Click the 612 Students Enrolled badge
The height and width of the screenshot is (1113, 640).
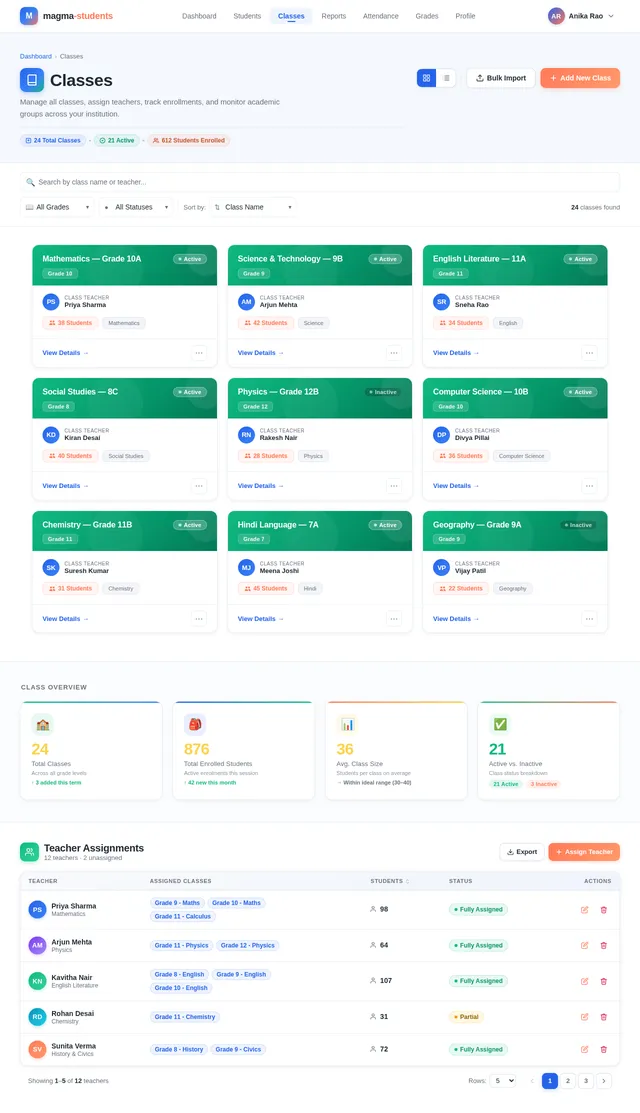point(189,141)
